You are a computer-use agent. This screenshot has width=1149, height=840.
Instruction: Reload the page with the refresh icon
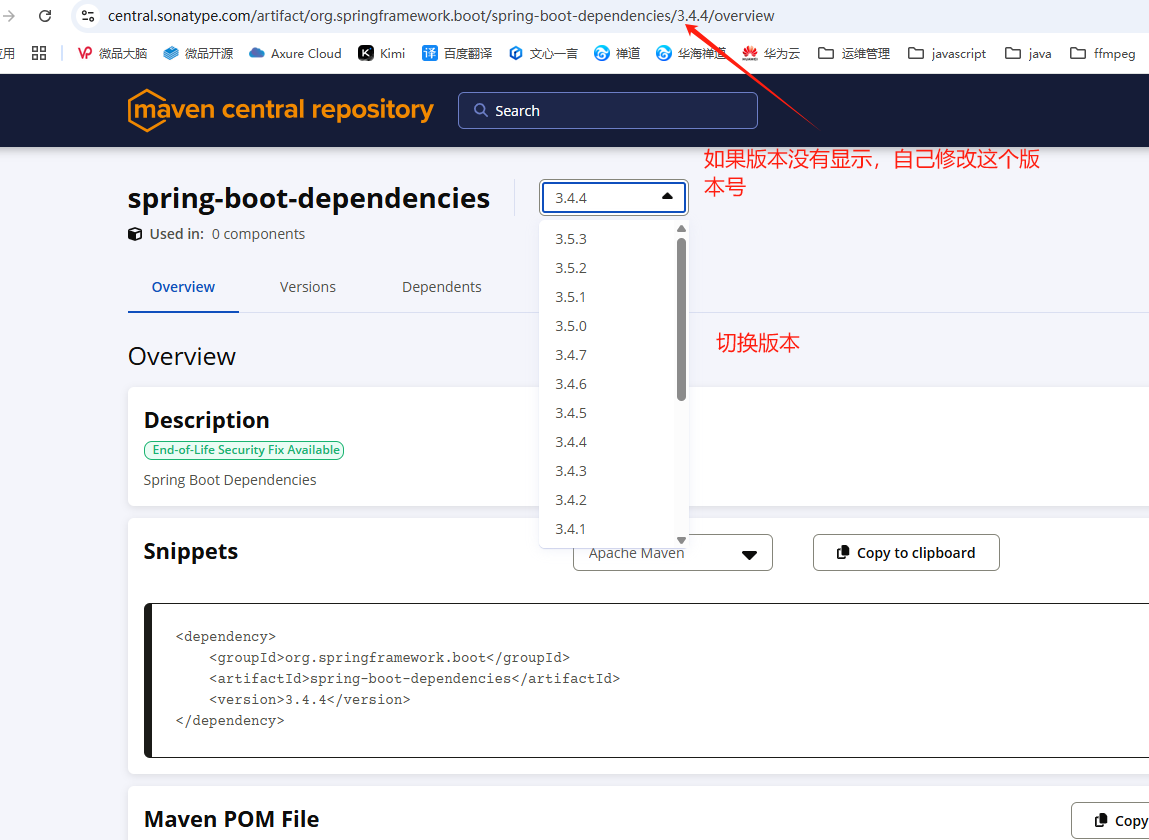click(45, 15)
